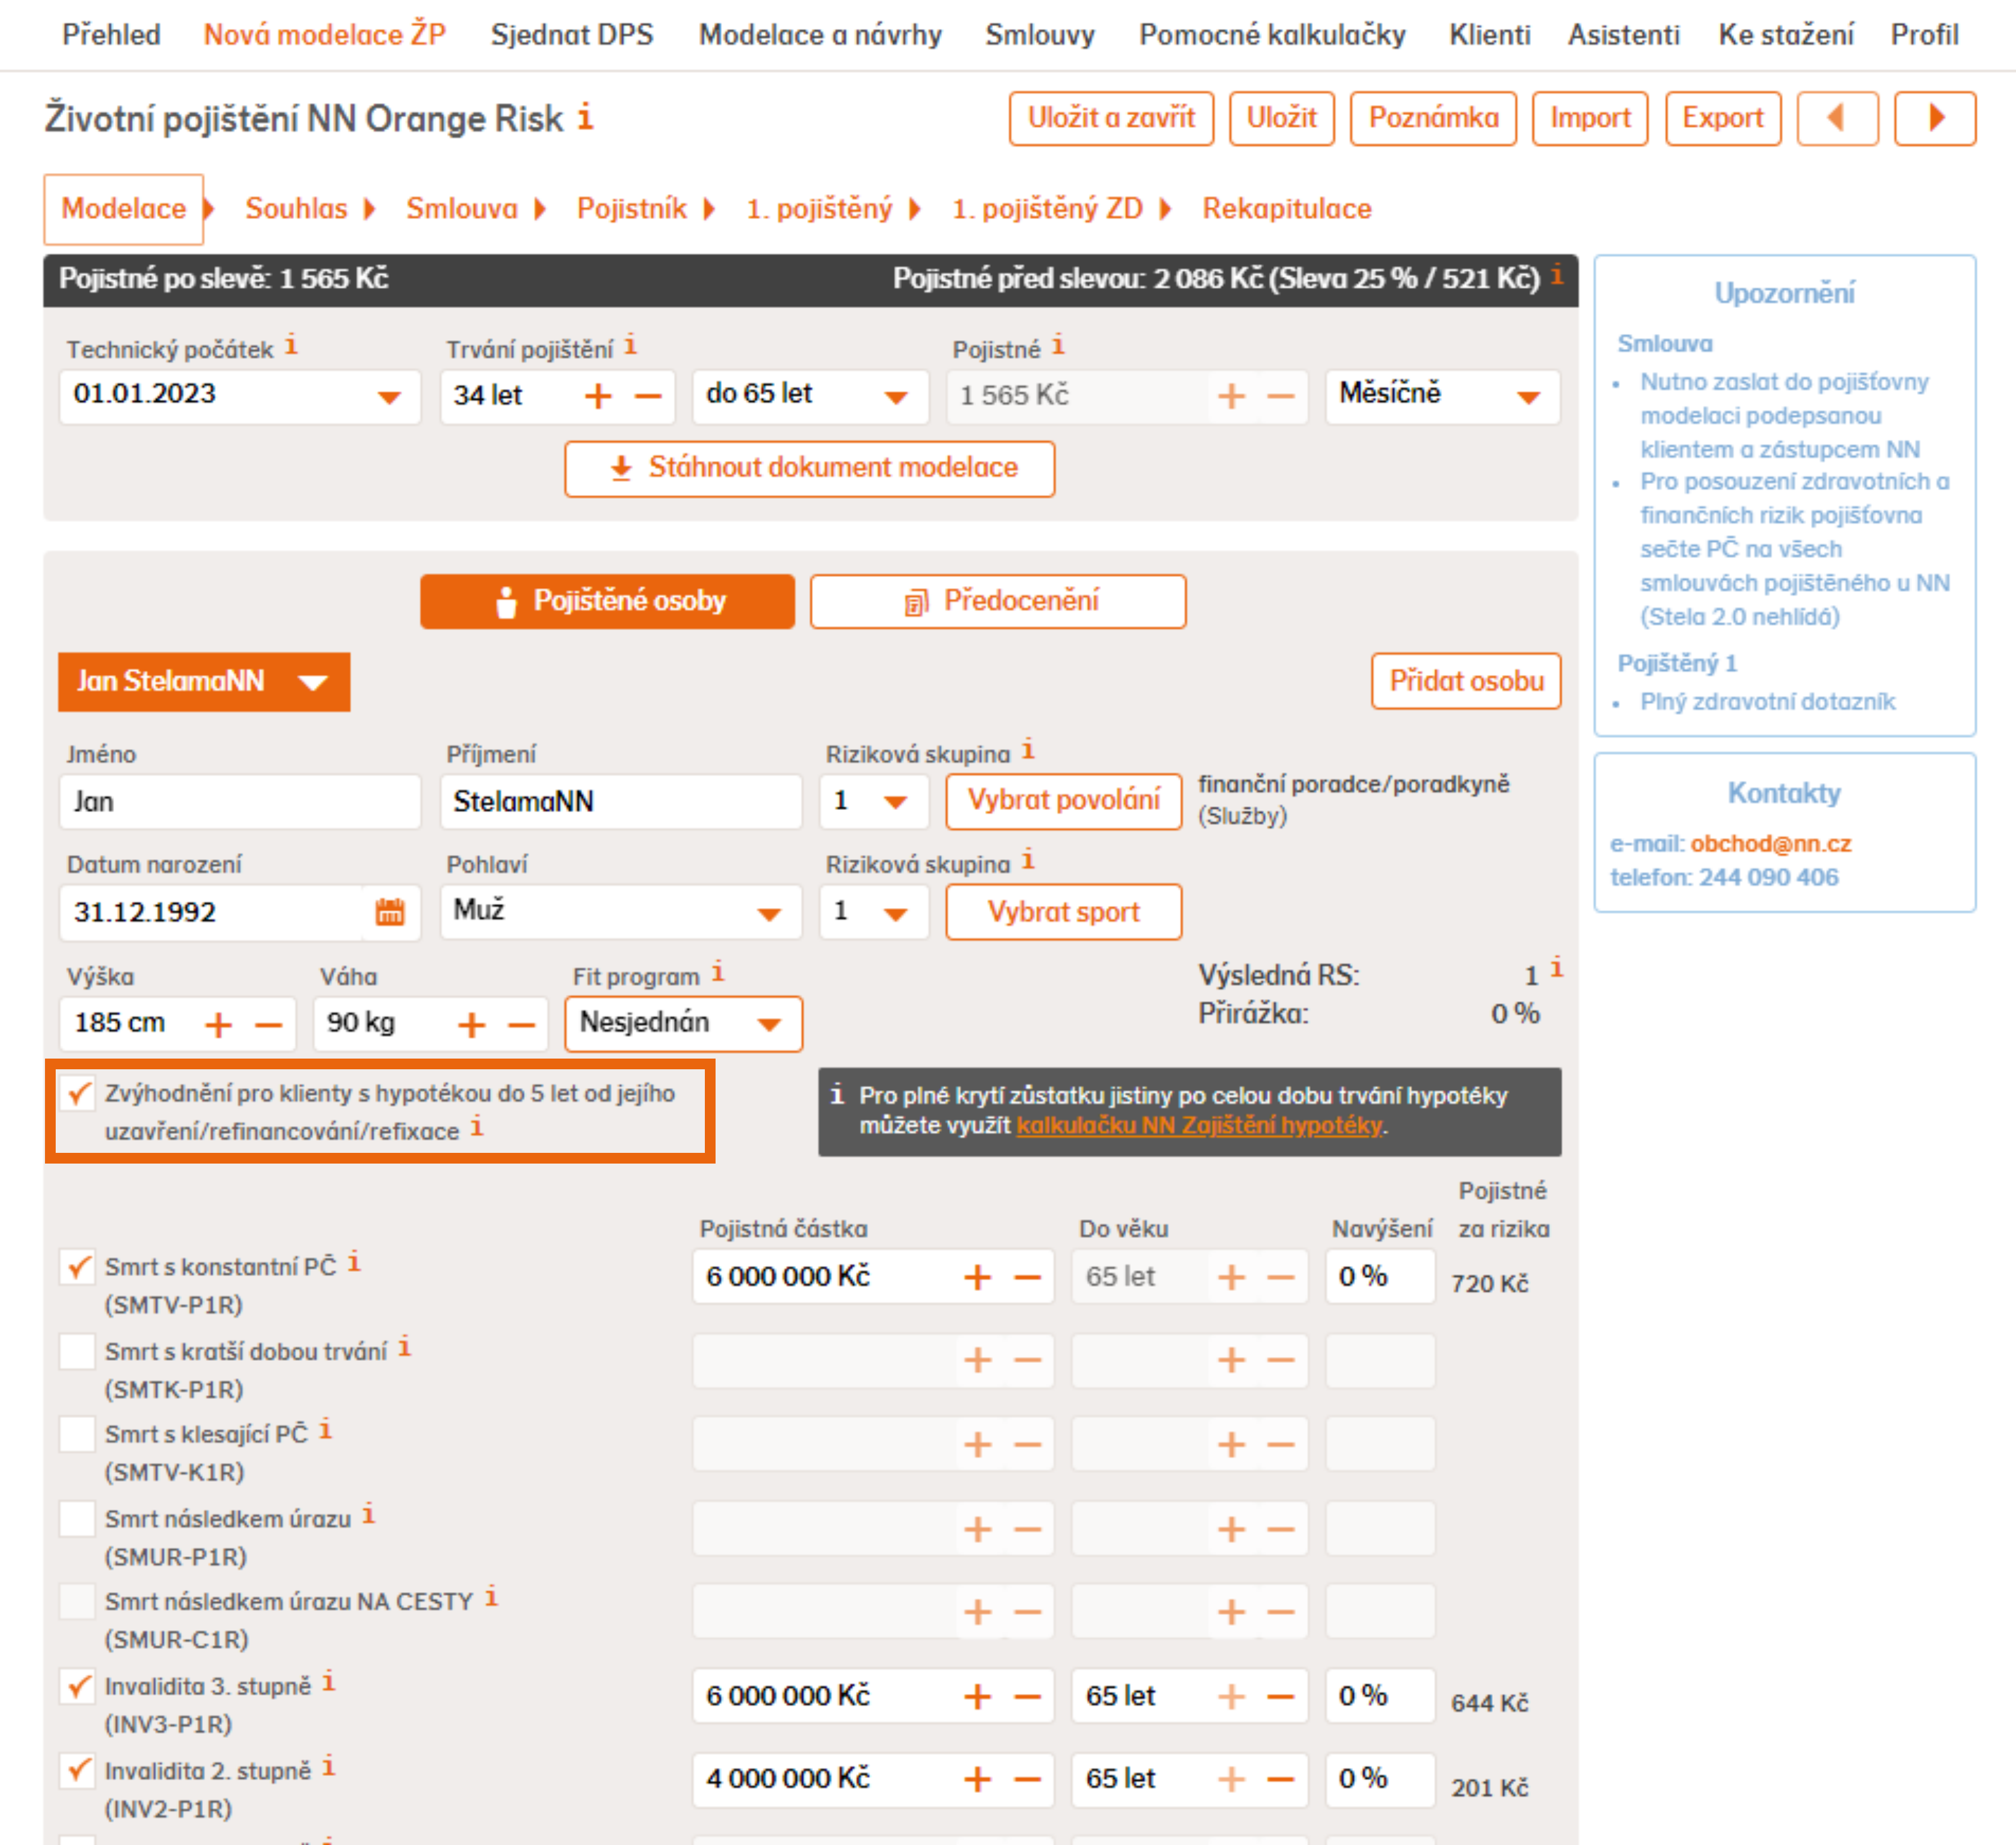Click info icon beside Fit program
2016x1845 pixels.
718,972
